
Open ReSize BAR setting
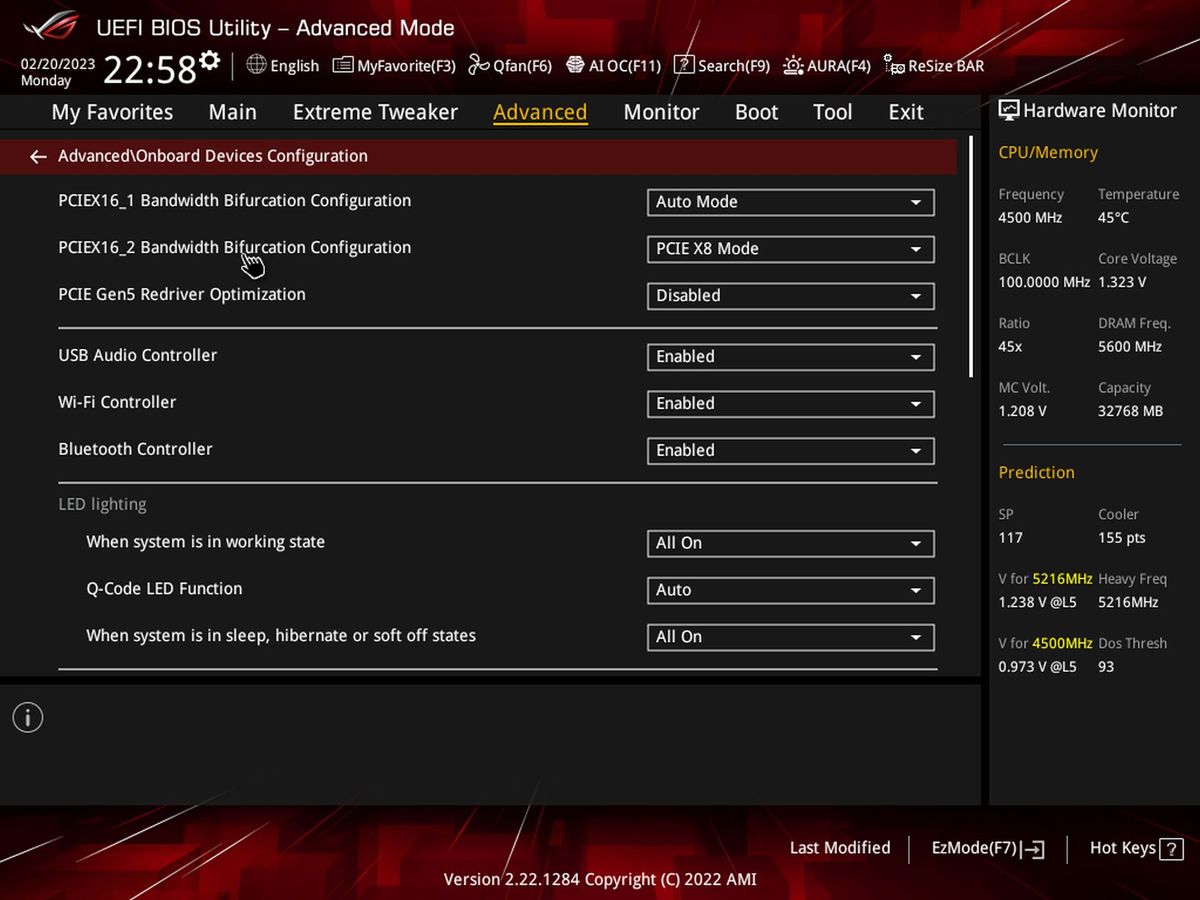click(x=934, y=66)
